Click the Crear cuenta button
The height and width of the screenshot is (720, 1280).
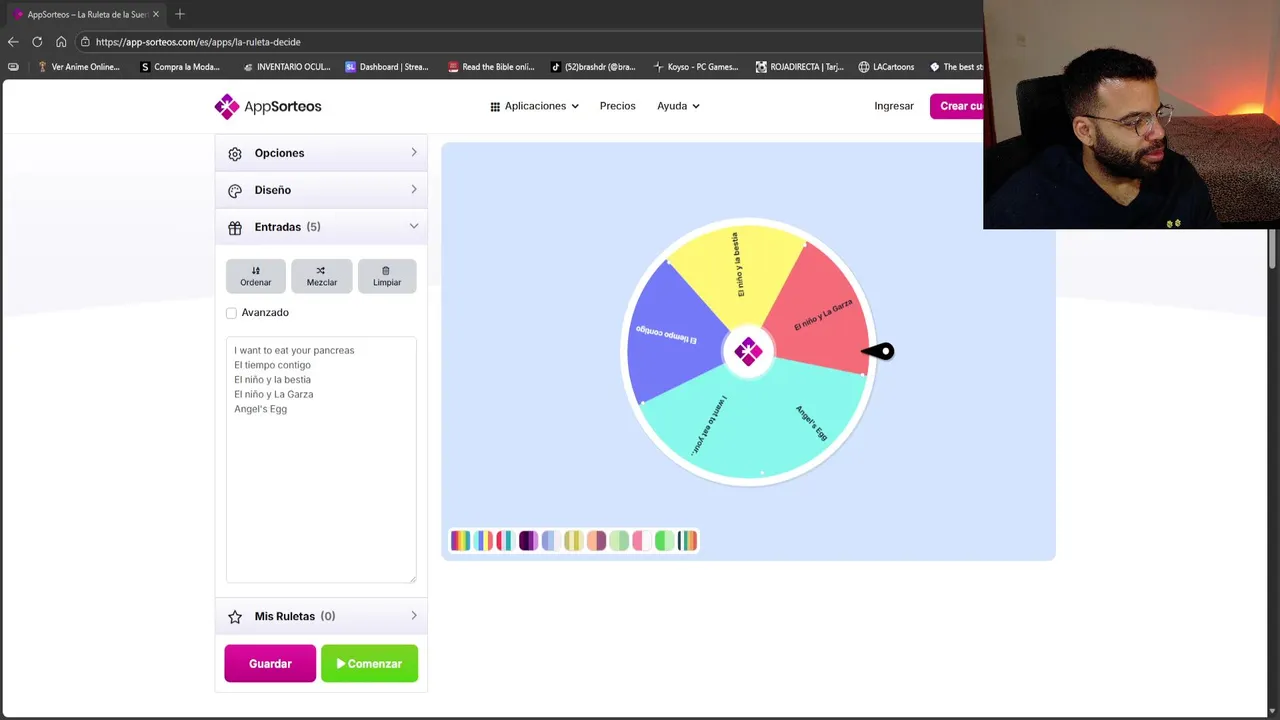[x=957, y=106]
